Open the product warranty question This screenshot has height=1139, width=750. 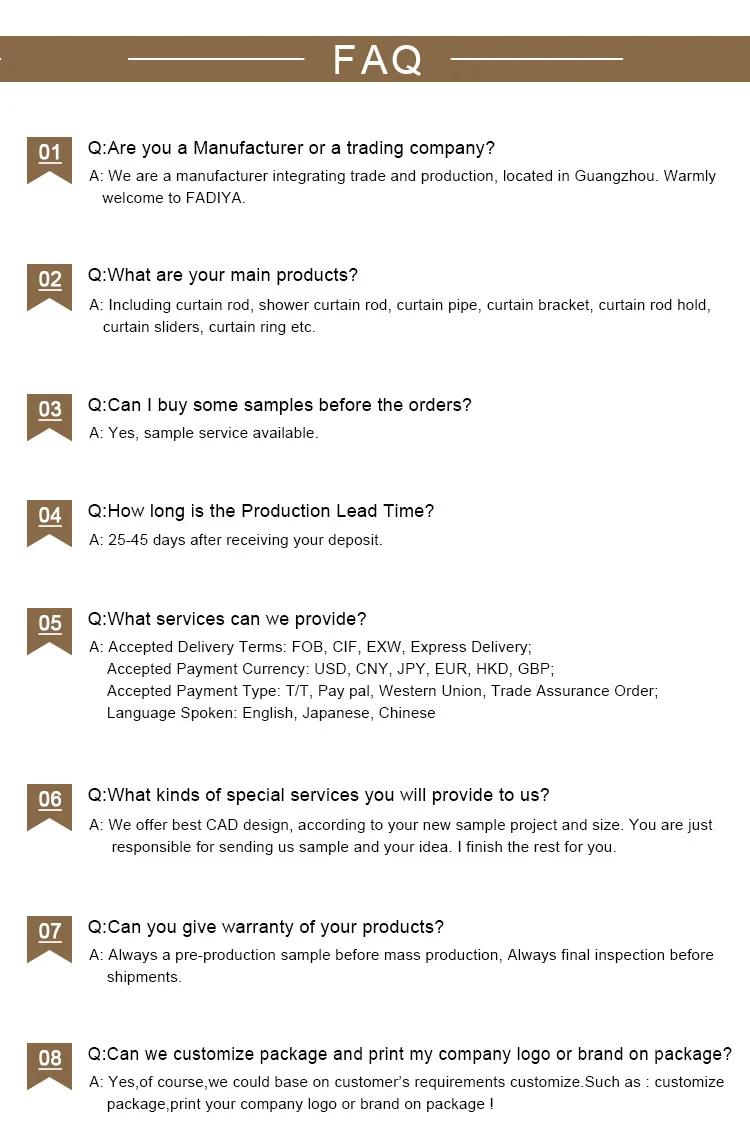[265, 927]
